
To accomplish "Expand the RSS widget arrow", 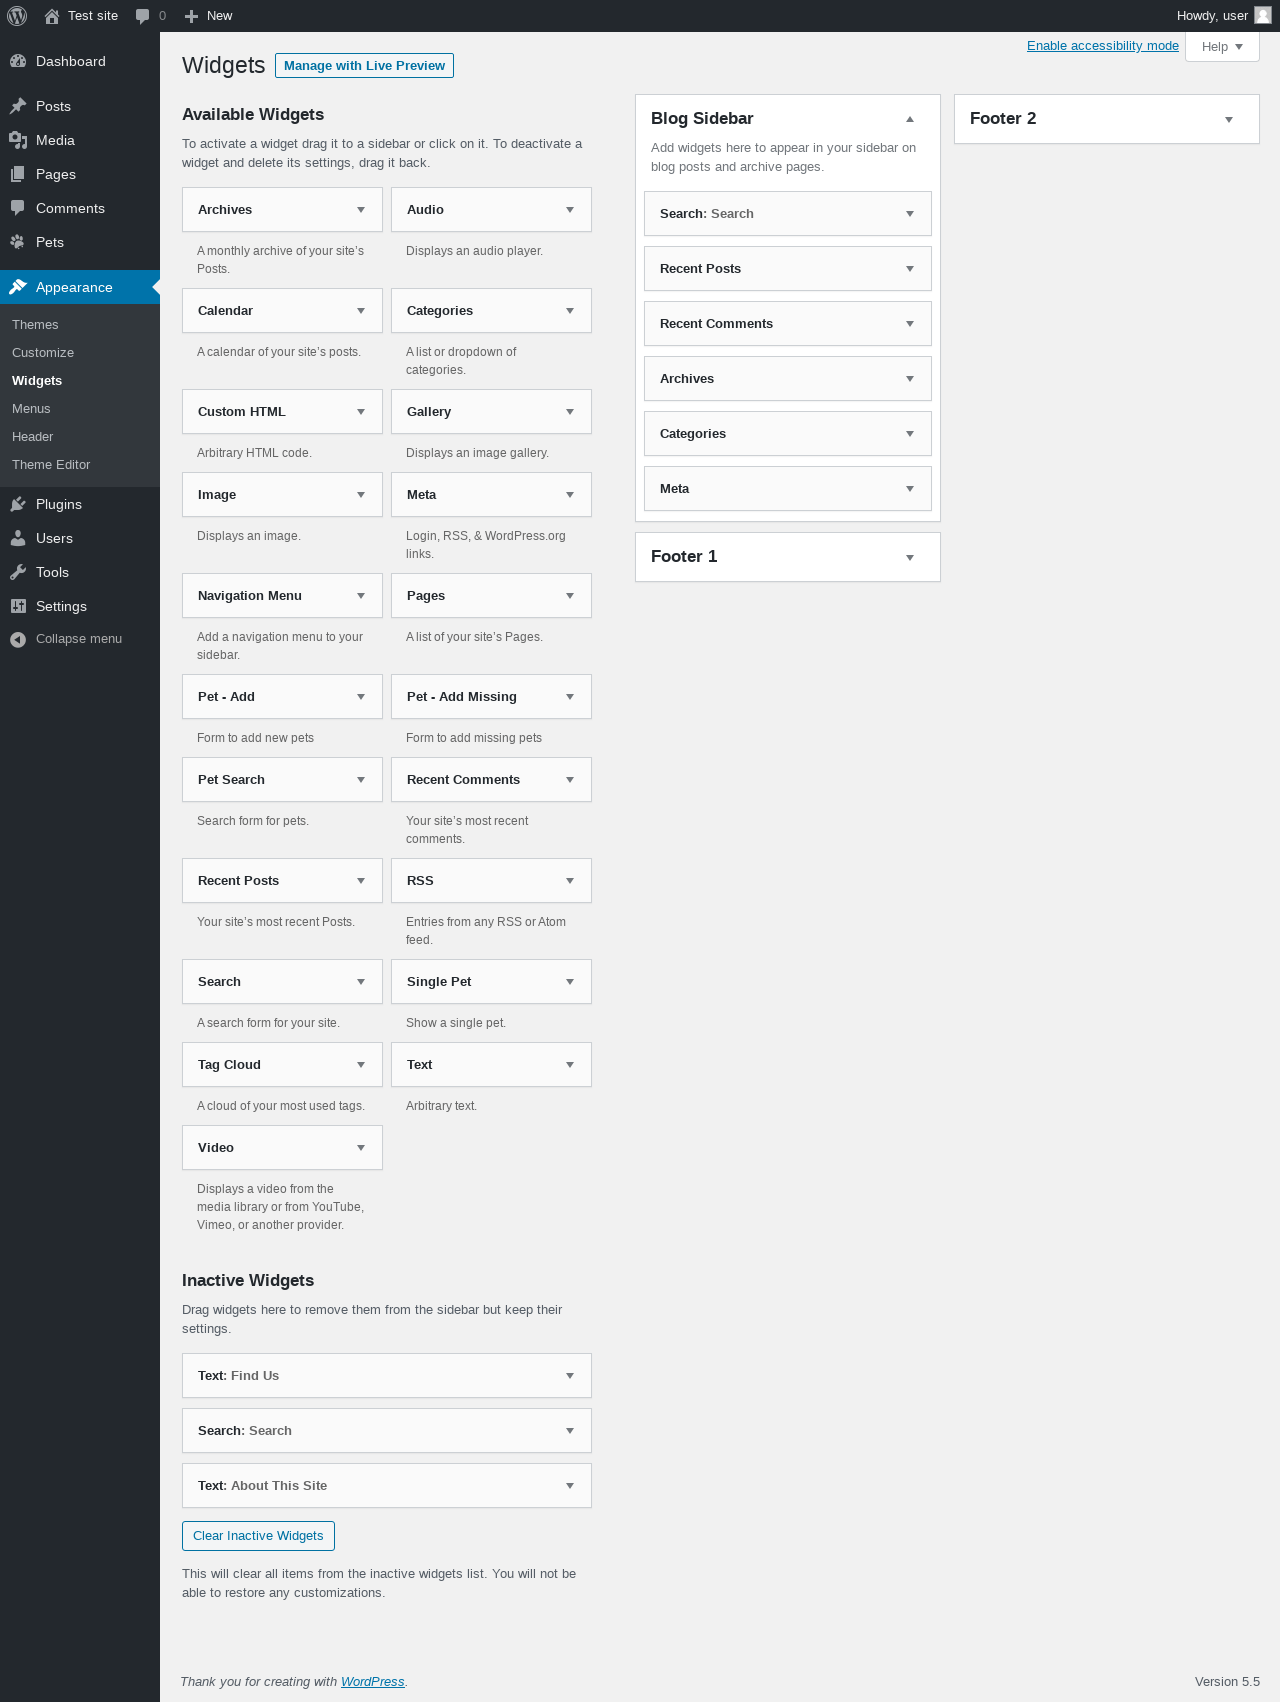I will 570,881.
